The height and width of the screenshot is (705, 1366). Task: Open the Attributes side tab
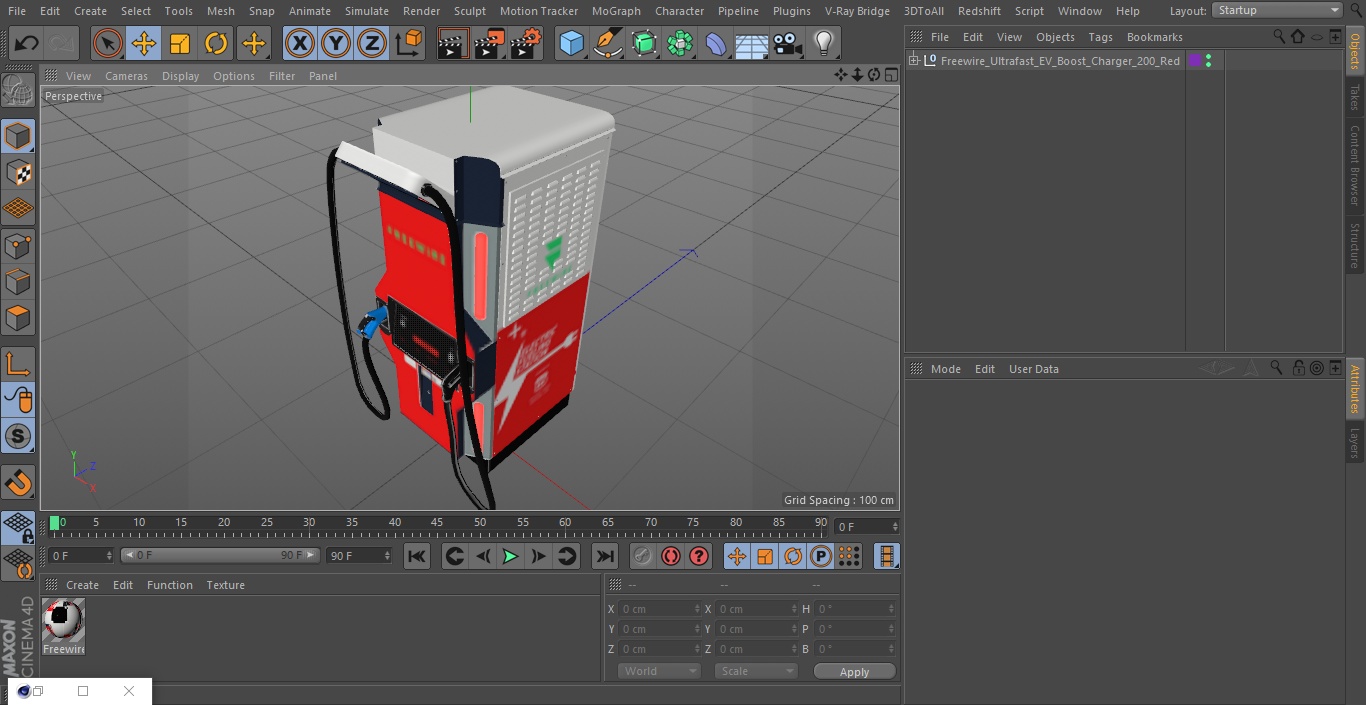[x=1355, y=389]
